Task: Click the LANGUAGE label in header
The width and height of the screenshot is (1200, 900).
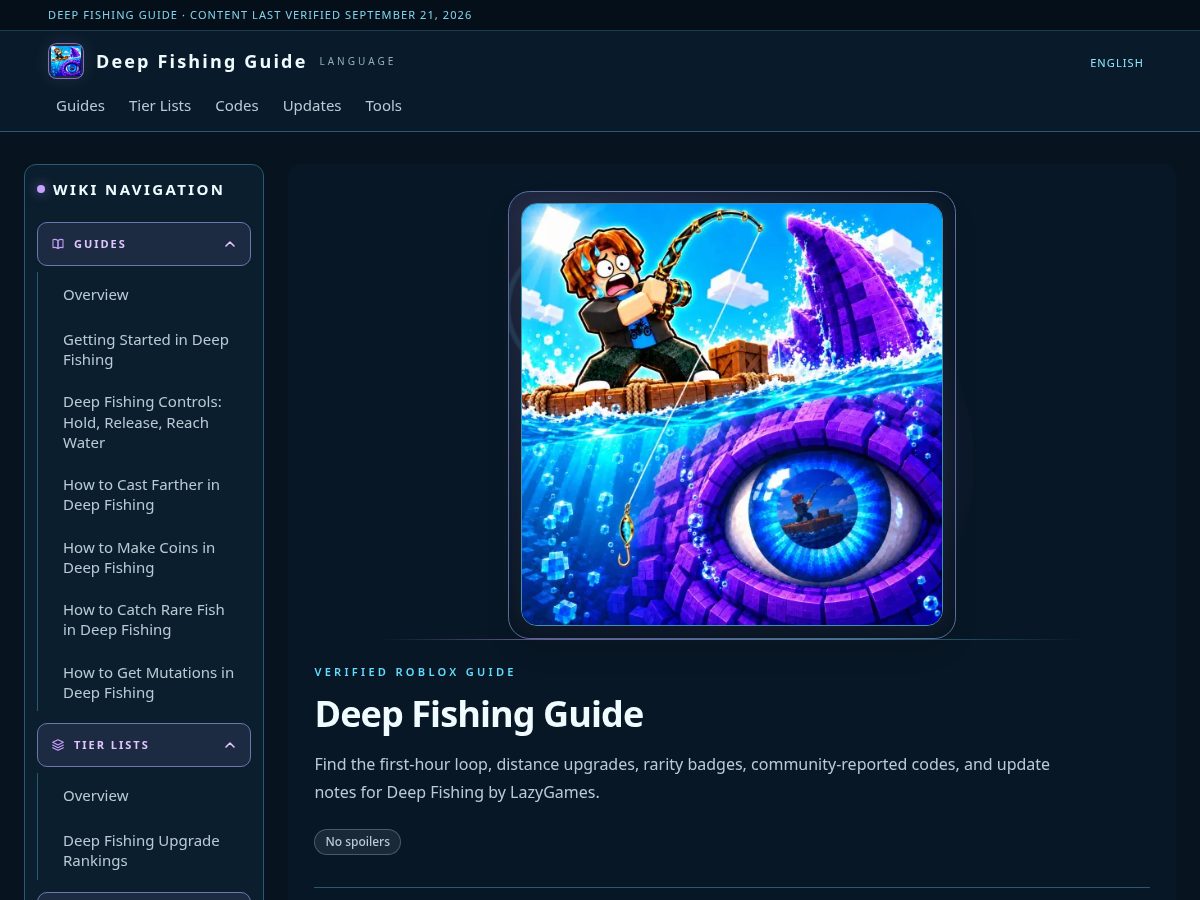Action: click(x=357, y=62)
